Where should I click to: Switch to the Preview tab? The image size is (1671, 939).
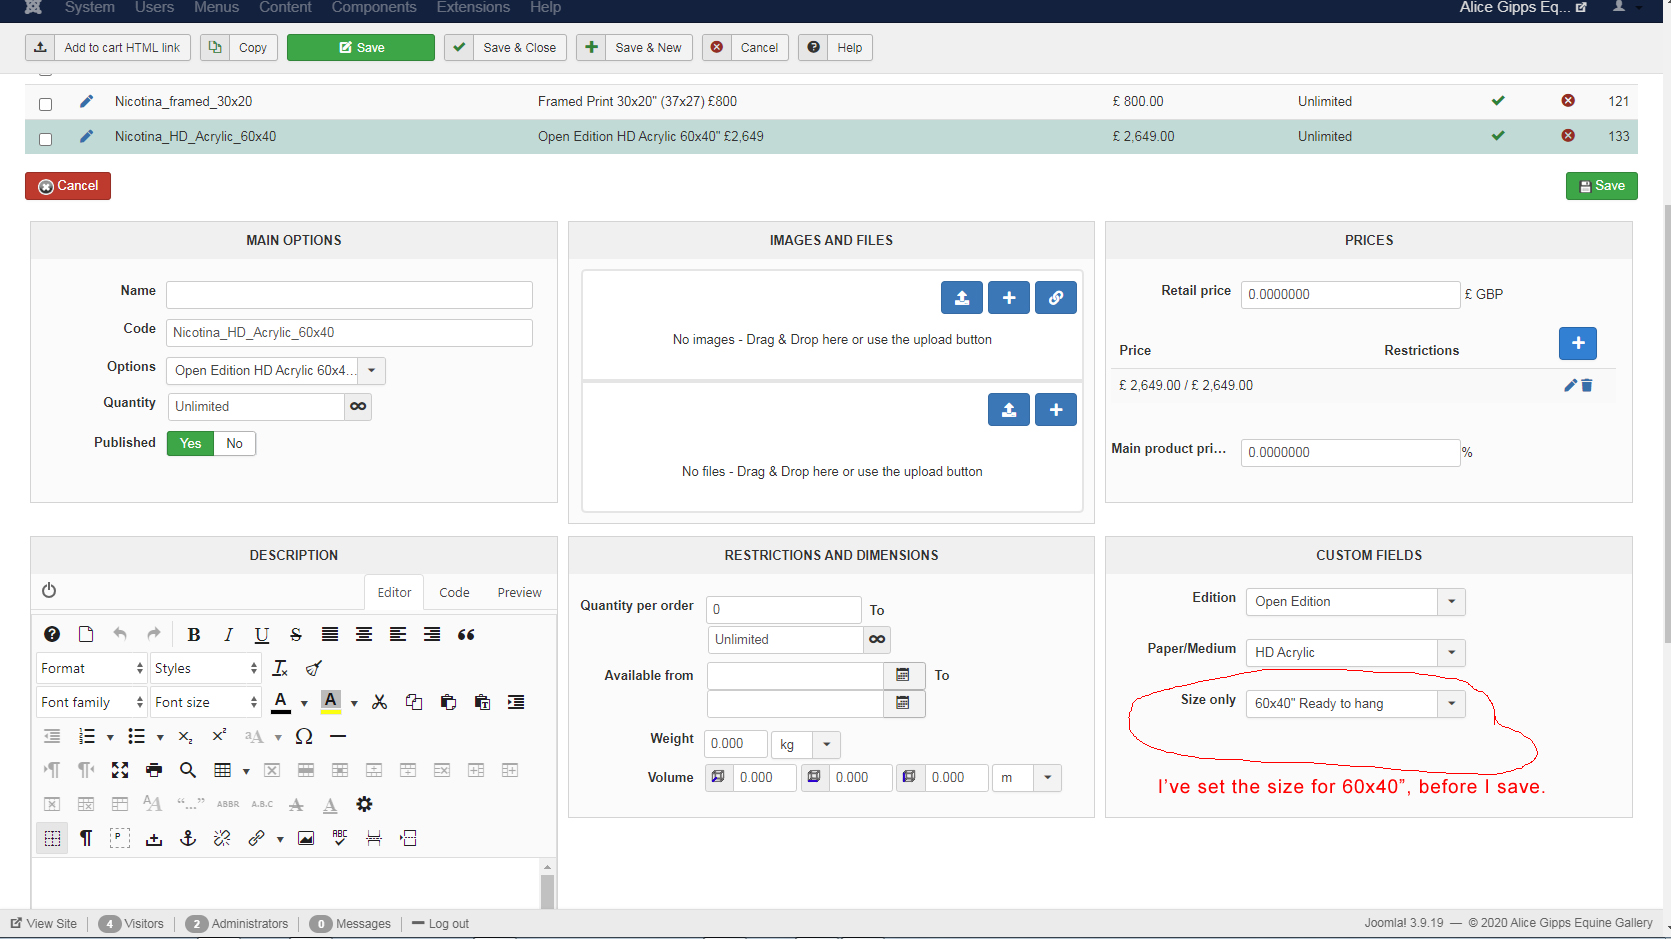520,593
